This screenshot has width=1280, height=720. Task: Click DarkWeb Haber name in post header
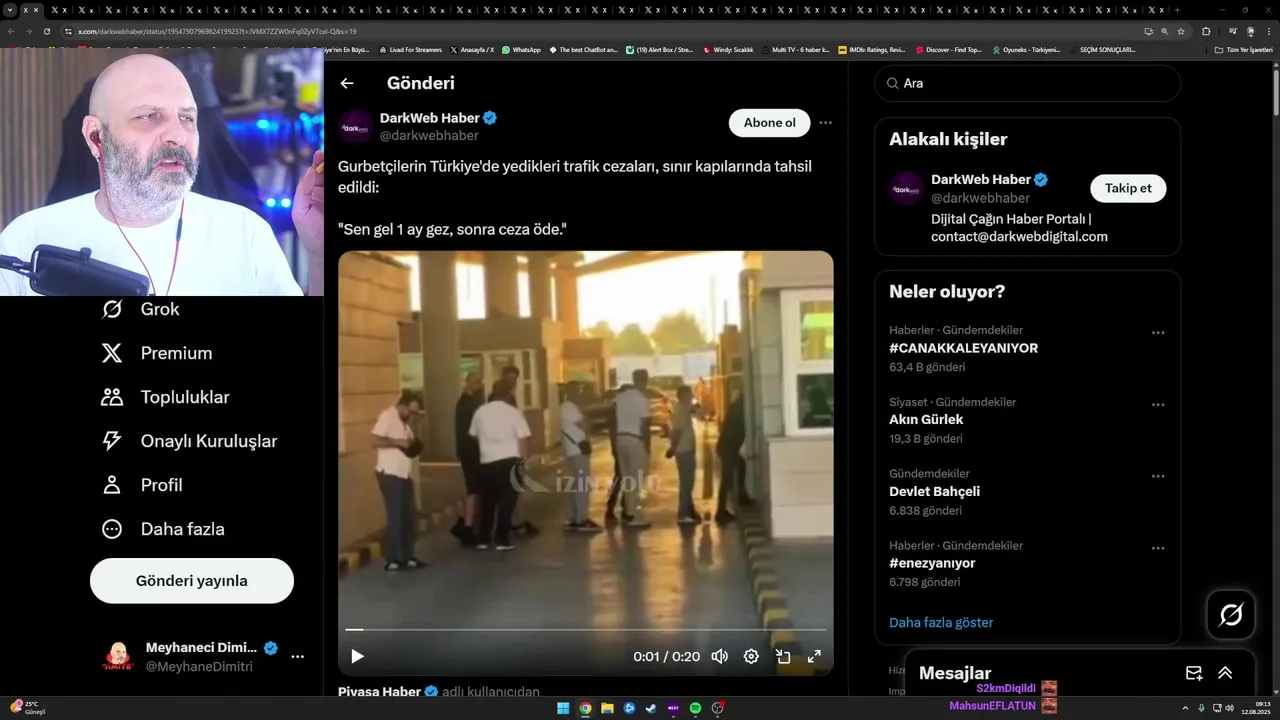click(x=430, y=118)
